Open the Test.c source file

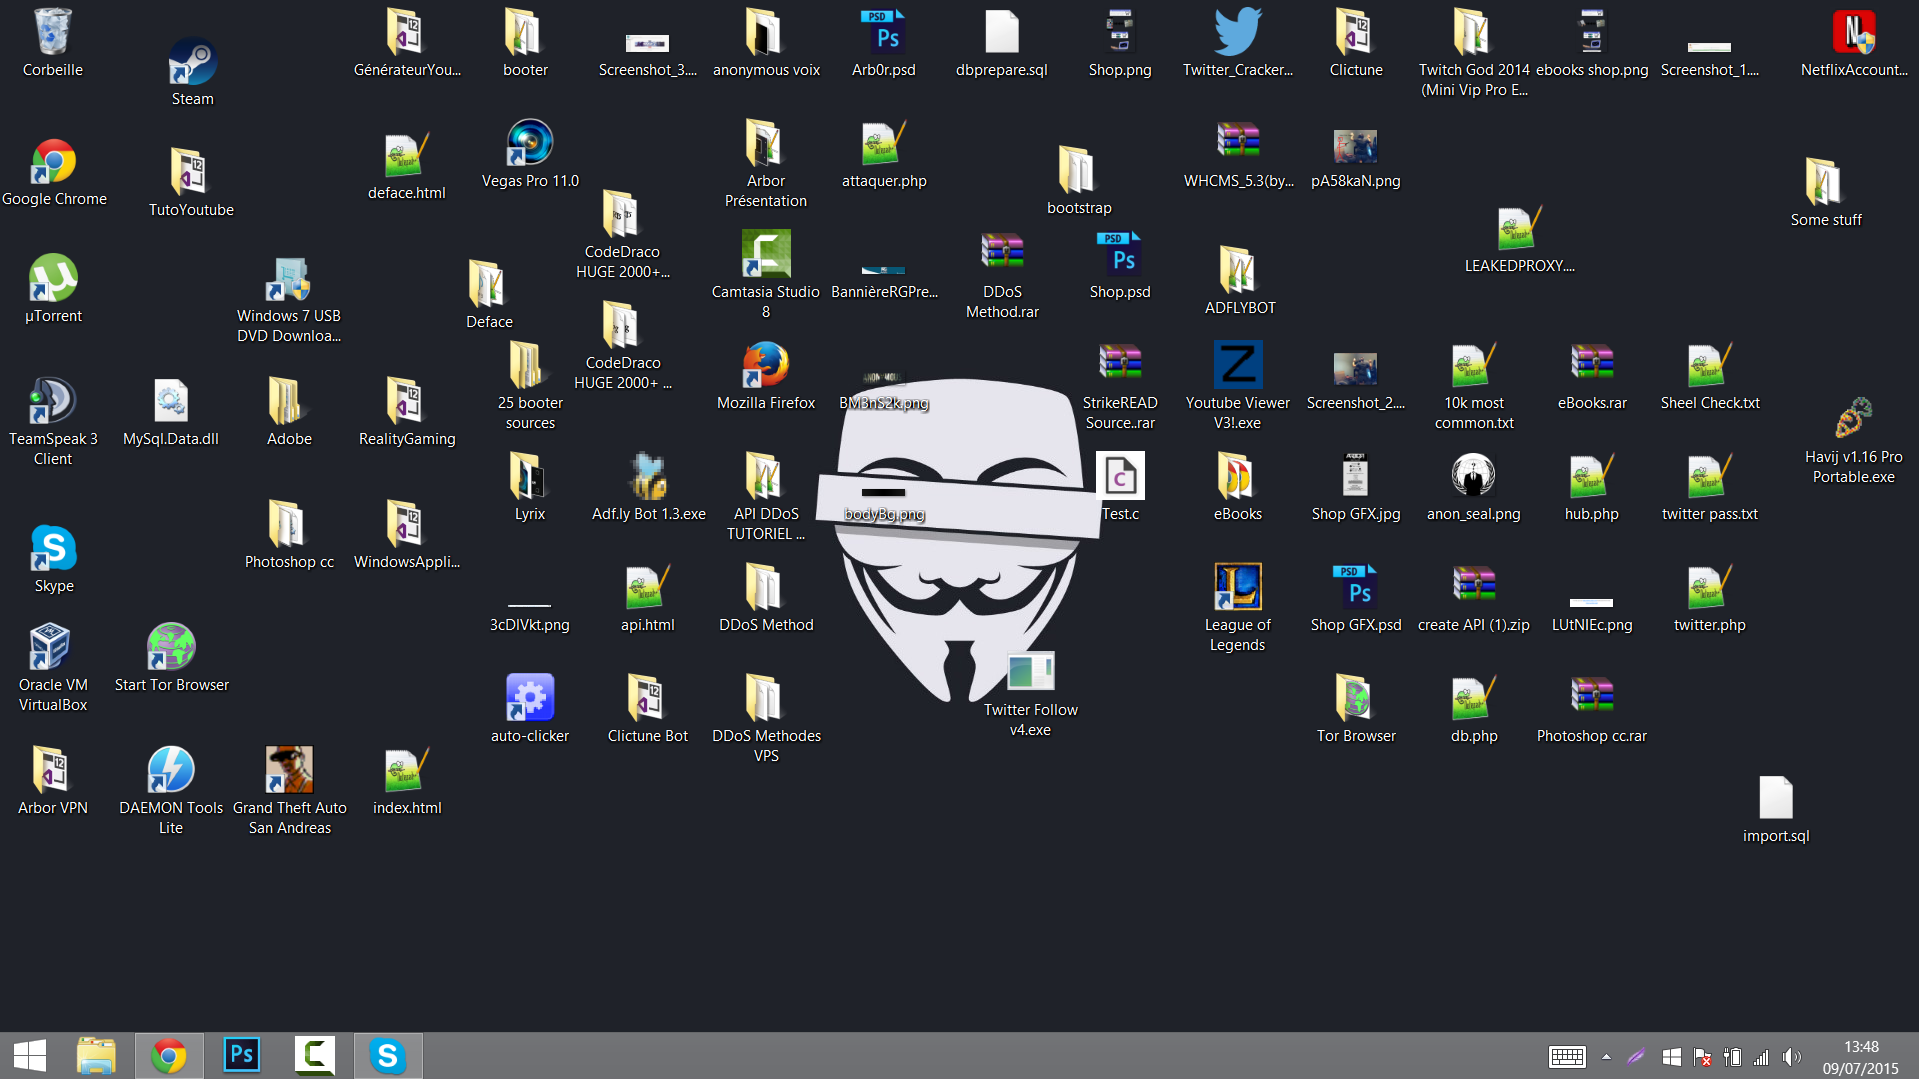pos(1120,487)
